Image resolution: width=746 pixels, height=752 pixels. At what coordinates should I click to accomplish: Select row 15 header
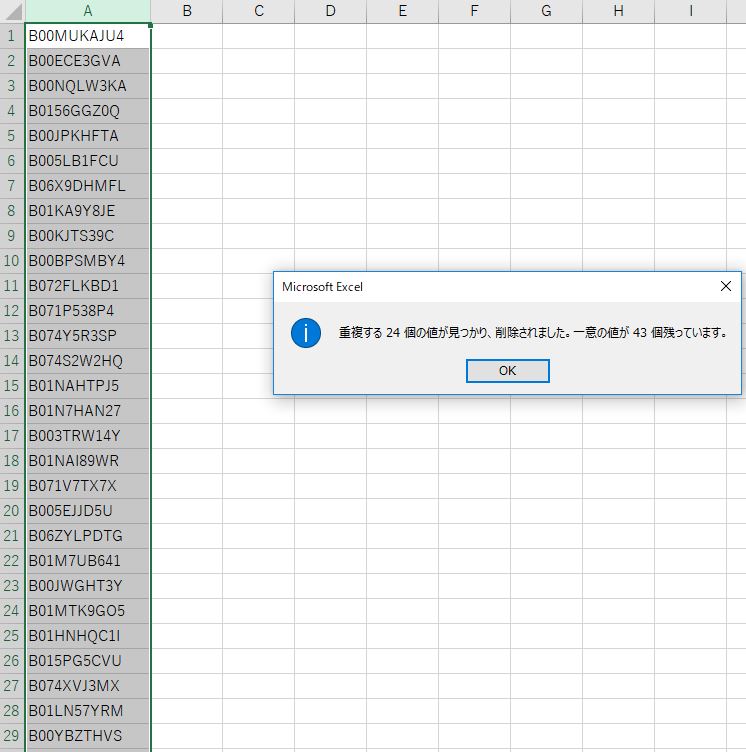(12, 386)
